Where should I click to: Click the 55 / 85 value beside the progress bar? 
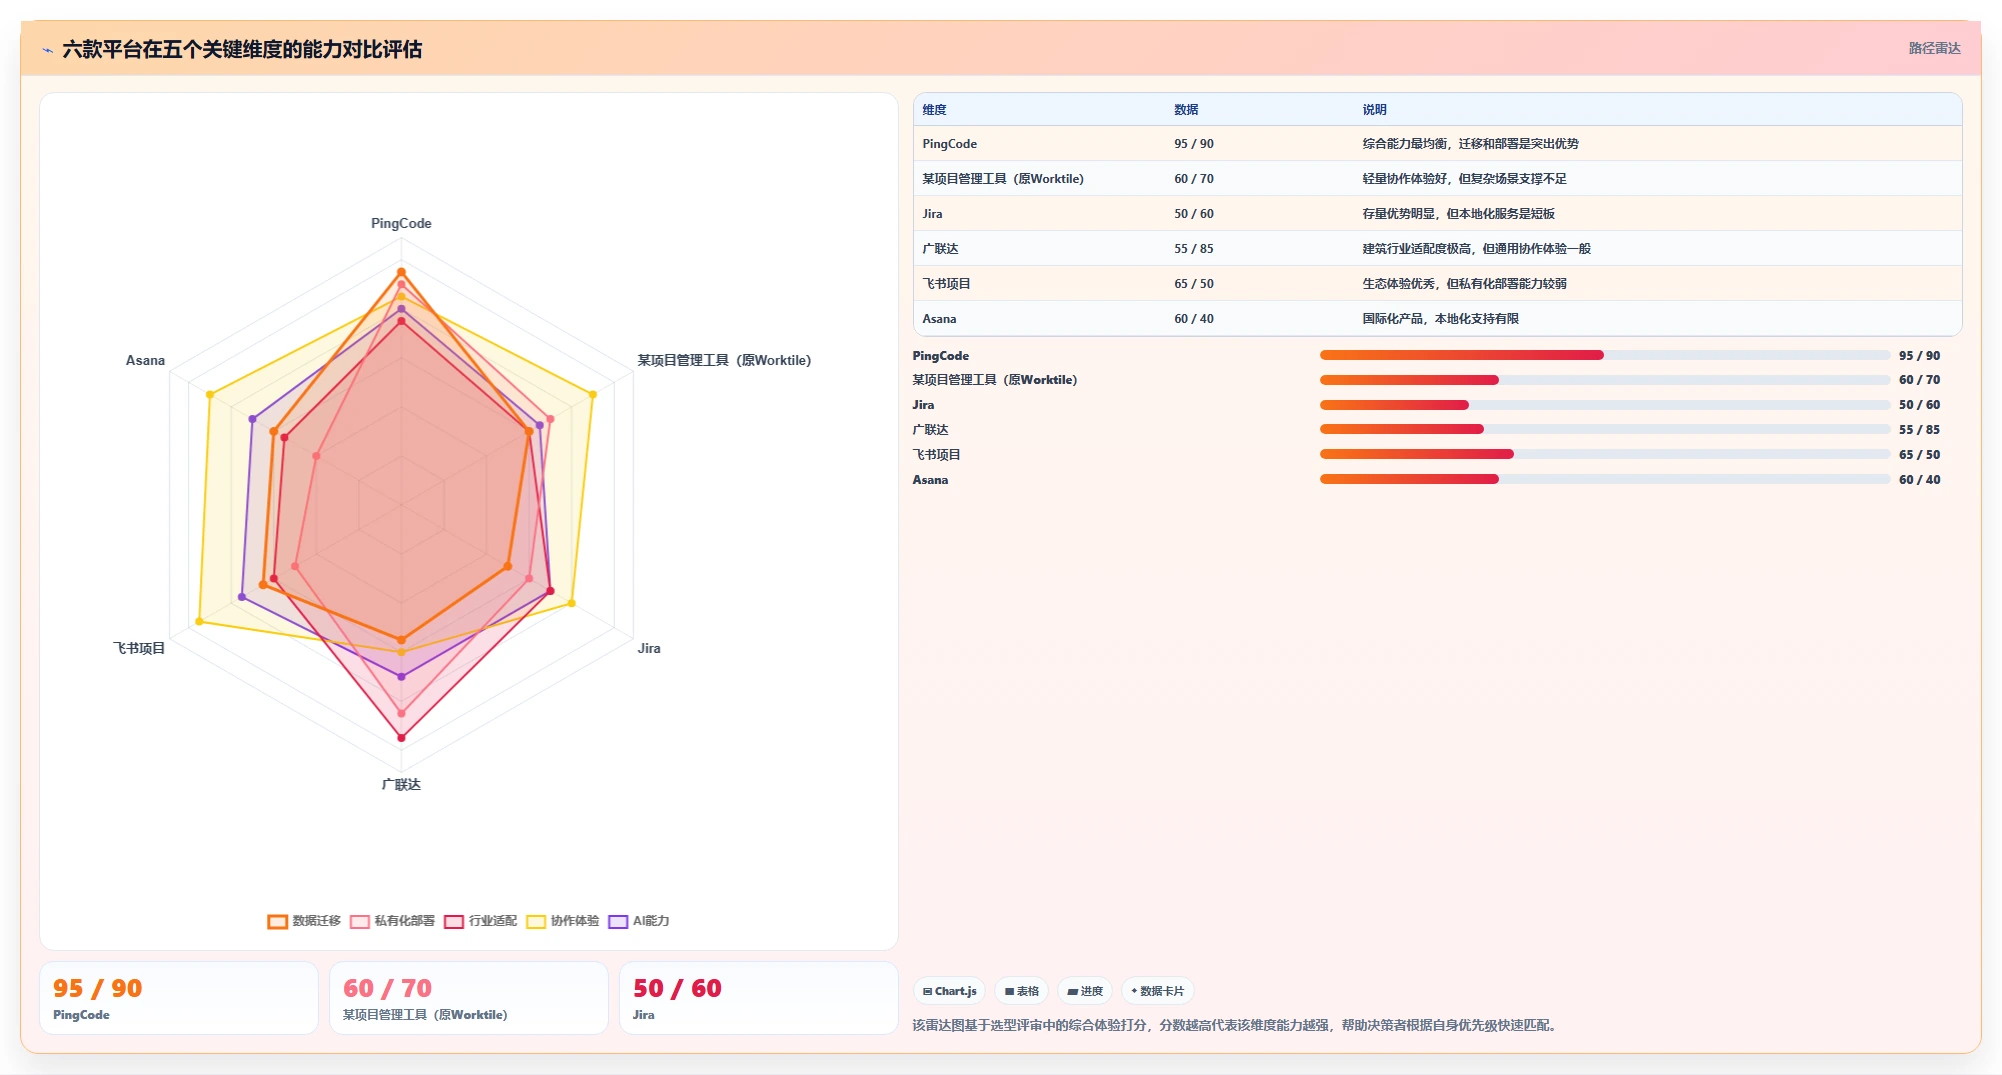(x=1919, y=430)
